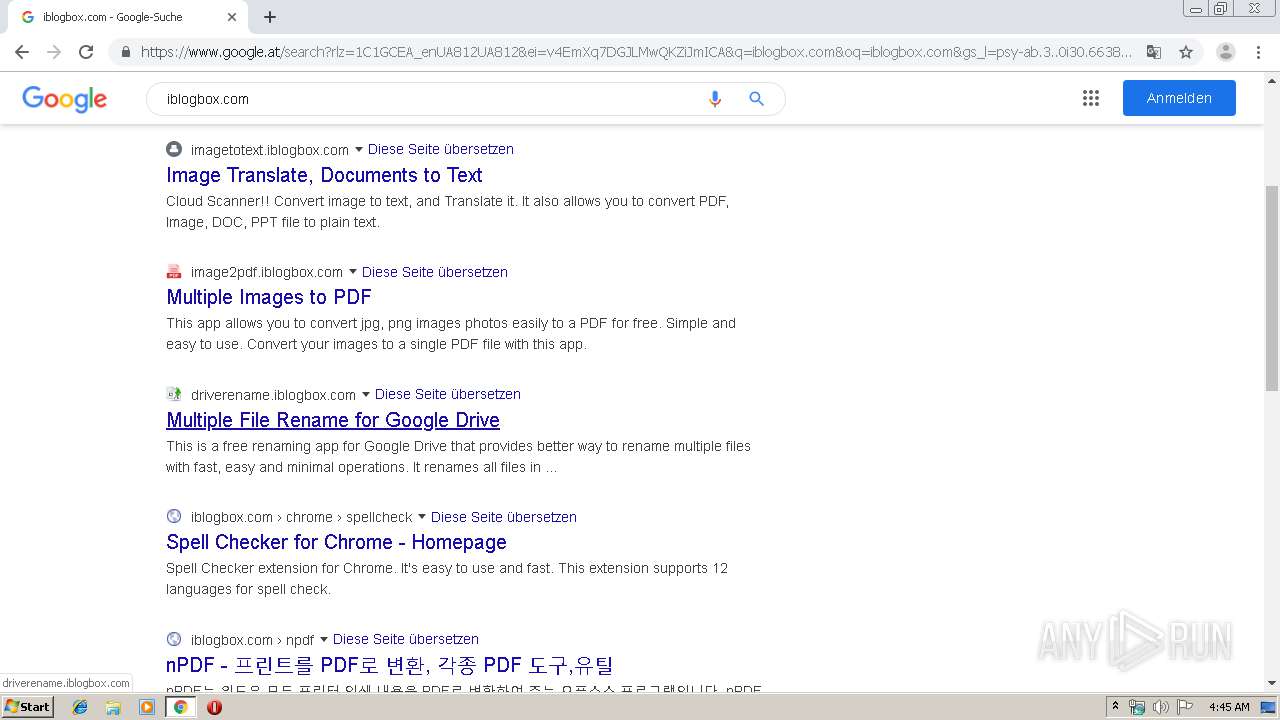The width and height of the screenshot is (1280, 720).
Task: Translate the spellcheck result page
Action: tap(504, 517)
